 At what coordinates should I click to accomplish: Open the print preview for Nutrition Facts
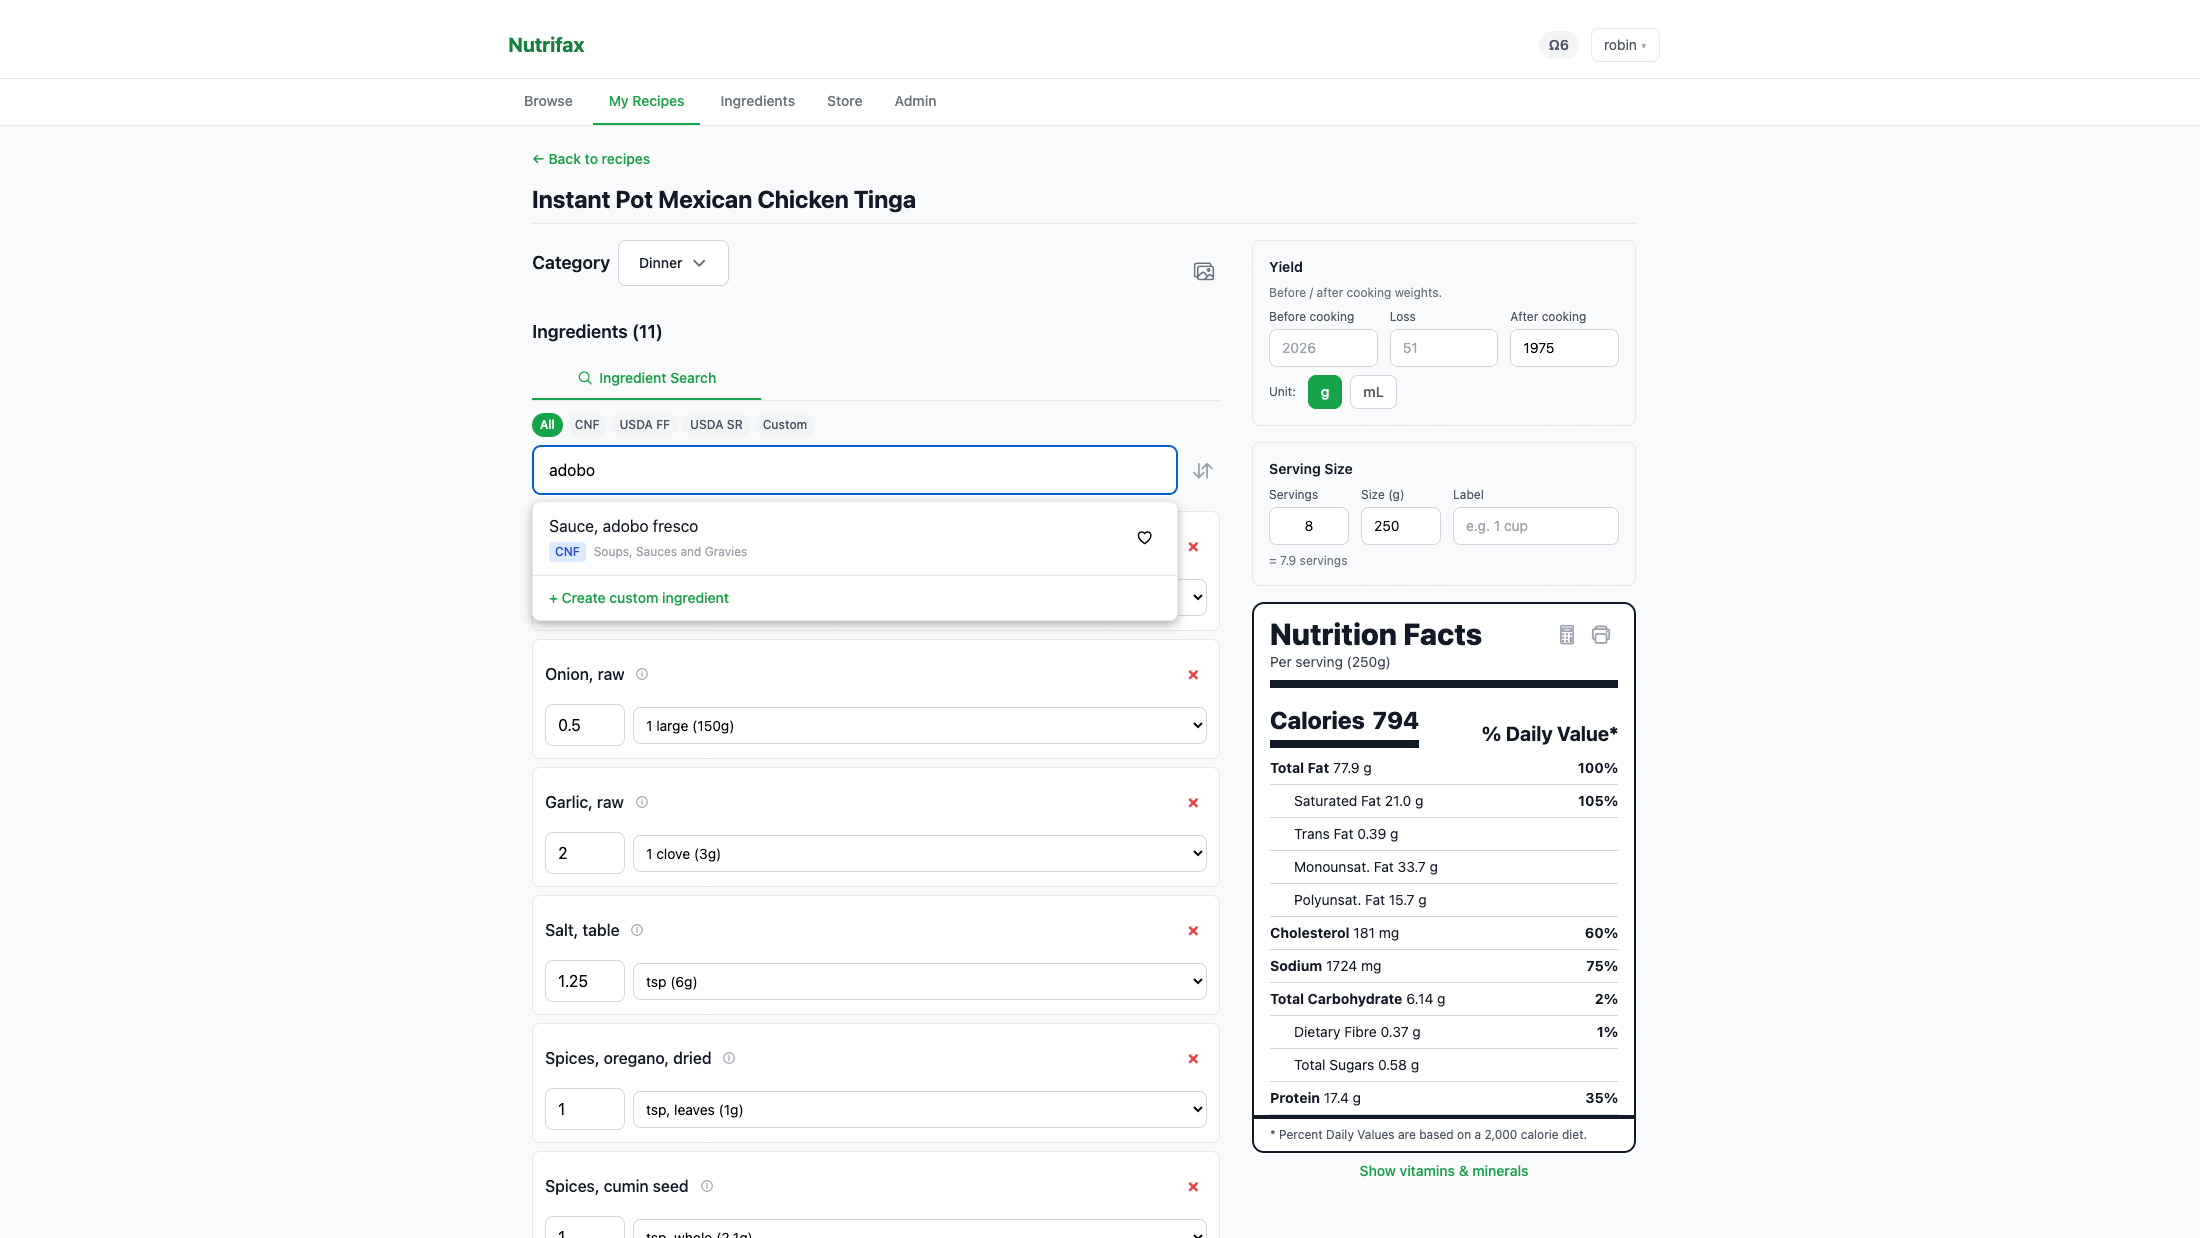click(x=1601, y=634)
